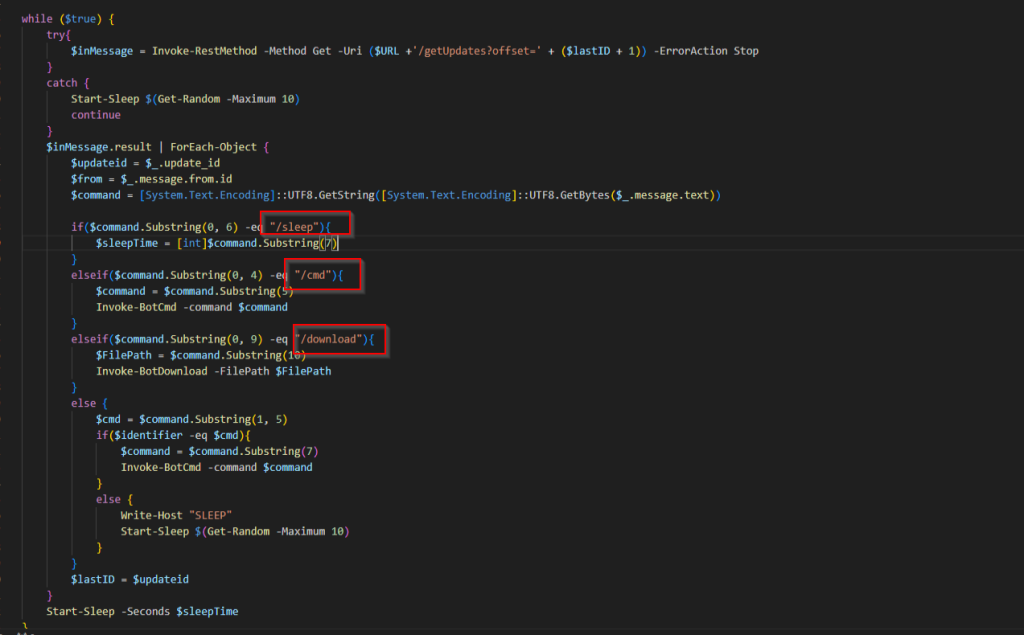This screenshot has width=1024, height=635.
Task: Click '-ErrorAction Stop' text
Action: click(706, 51)
